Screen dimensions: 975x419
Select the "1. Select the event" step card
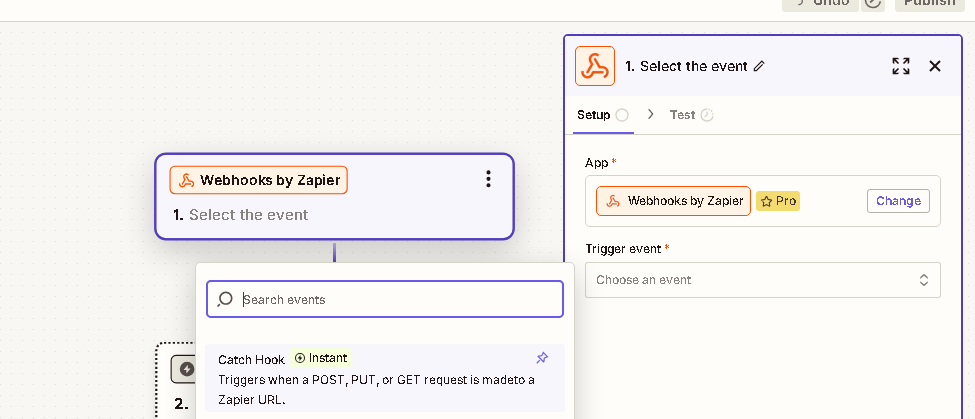coord(335,196)
